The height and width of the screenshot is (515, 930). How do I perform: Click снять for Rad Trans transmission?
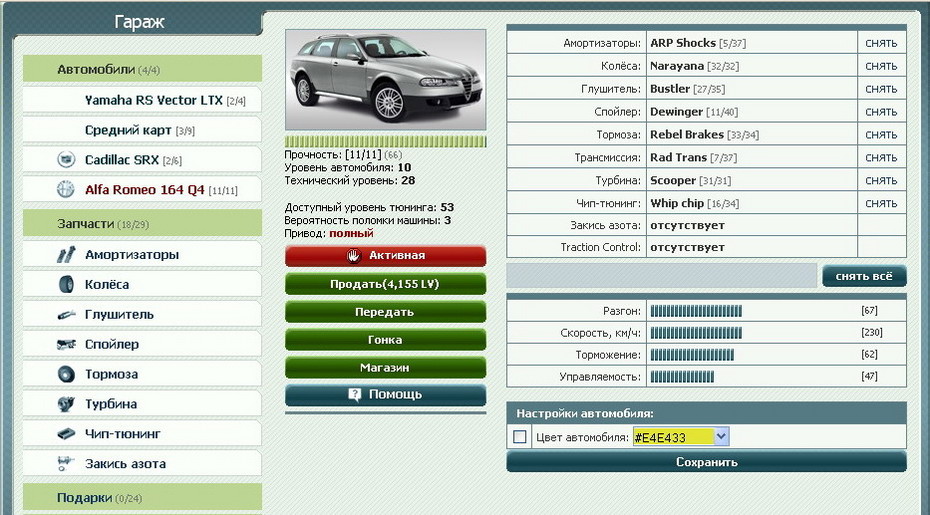pos(881,158)
